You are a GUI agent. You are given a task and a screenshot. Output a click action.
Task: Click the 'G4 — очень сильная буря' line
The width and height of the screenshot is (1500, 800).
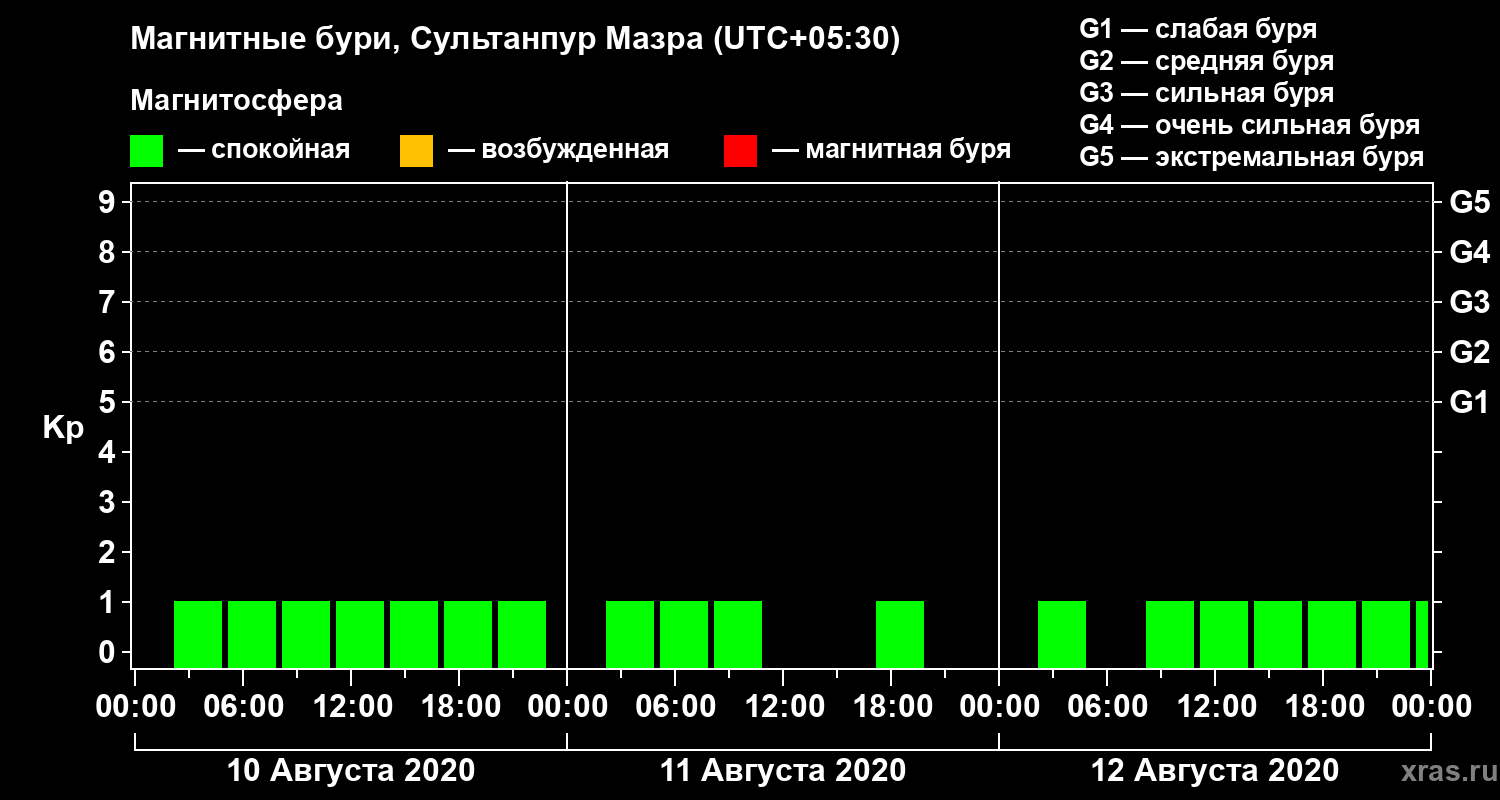click(1250, 125)
